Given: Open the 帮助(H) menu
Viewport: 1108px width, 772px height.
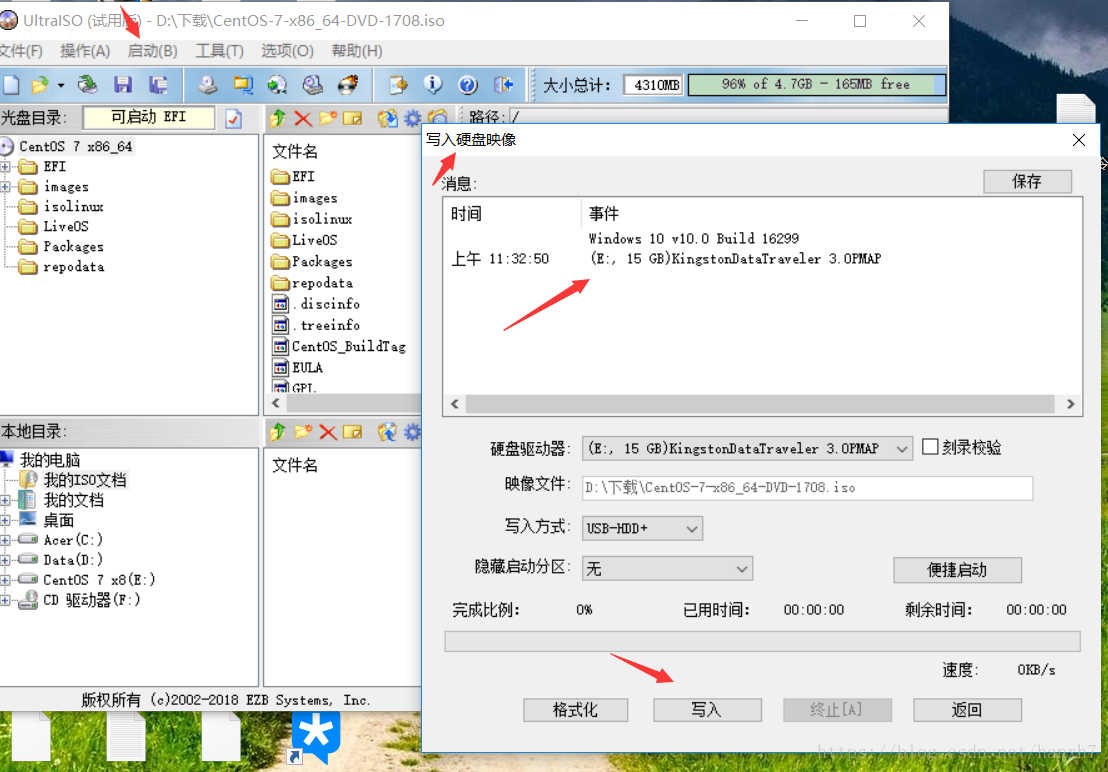Looking at the screenshot, I should click(x=357, y=51).
